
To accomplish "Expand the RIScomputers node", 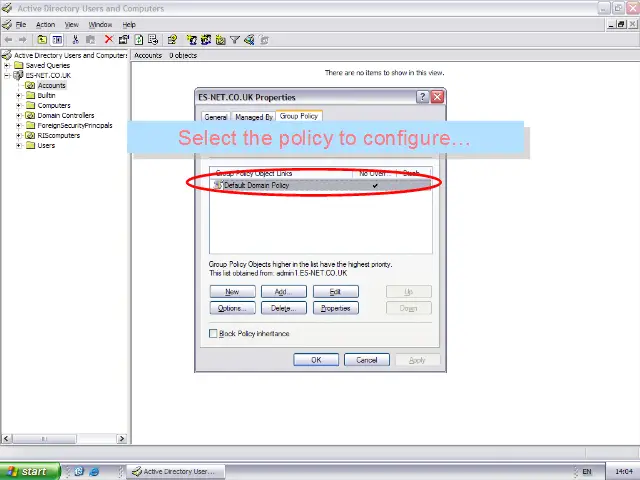I will pyautogui.click(x=19, y=136).
